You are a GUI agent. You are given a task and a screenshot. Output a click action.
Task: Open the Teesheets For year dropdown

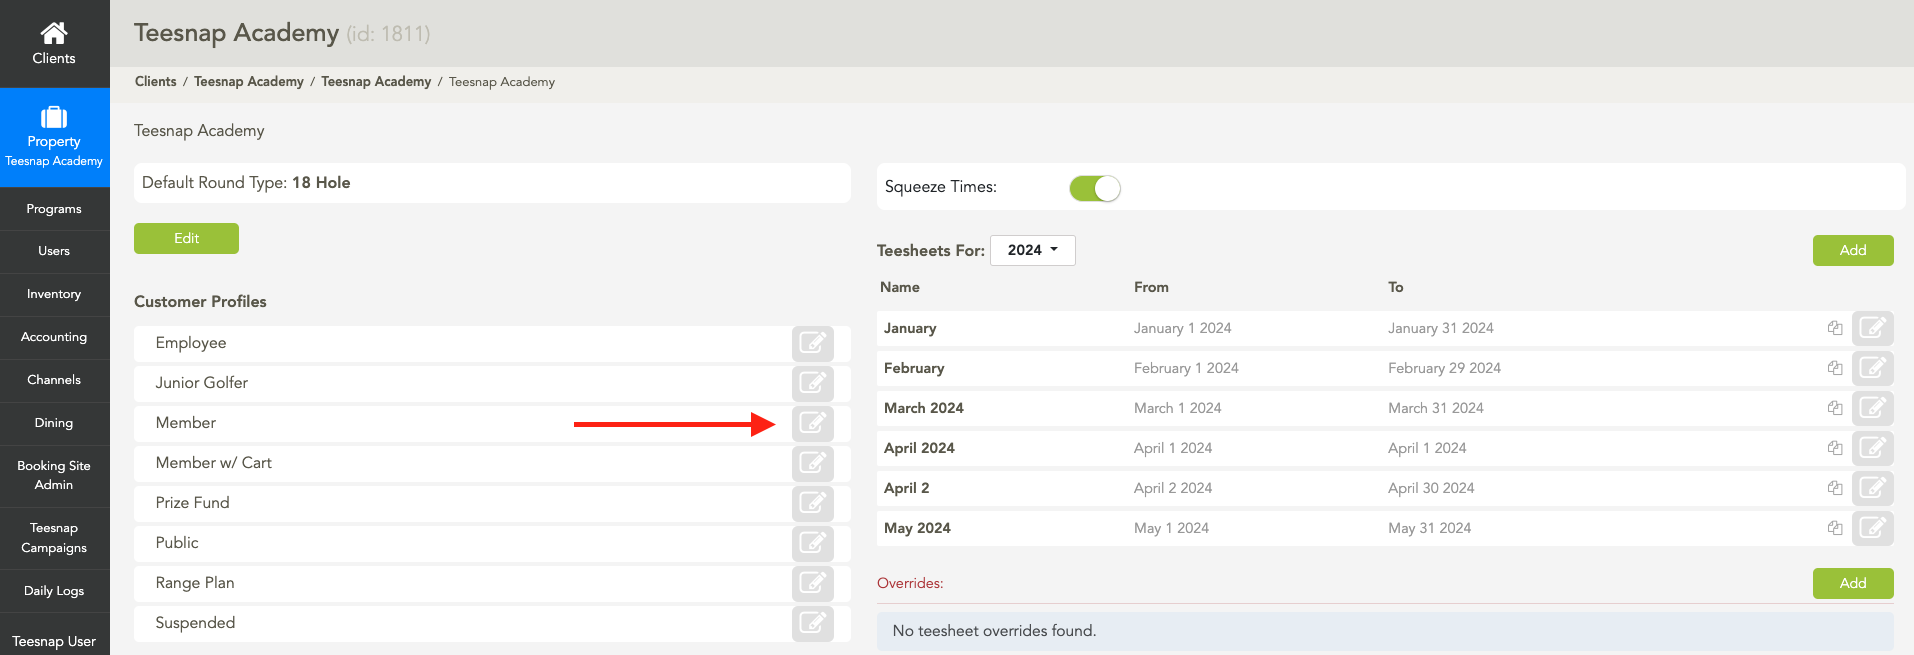click(x=1033, y=250)
